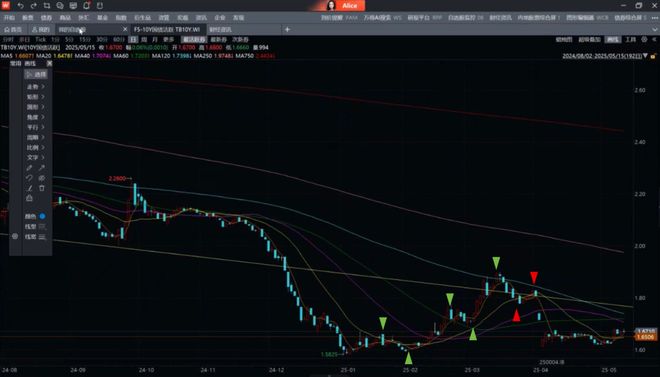The width and height of the screenshot is (660, 377).
Task: Expand the 文字 text tools submenu
Action: (x=36, y=157)
